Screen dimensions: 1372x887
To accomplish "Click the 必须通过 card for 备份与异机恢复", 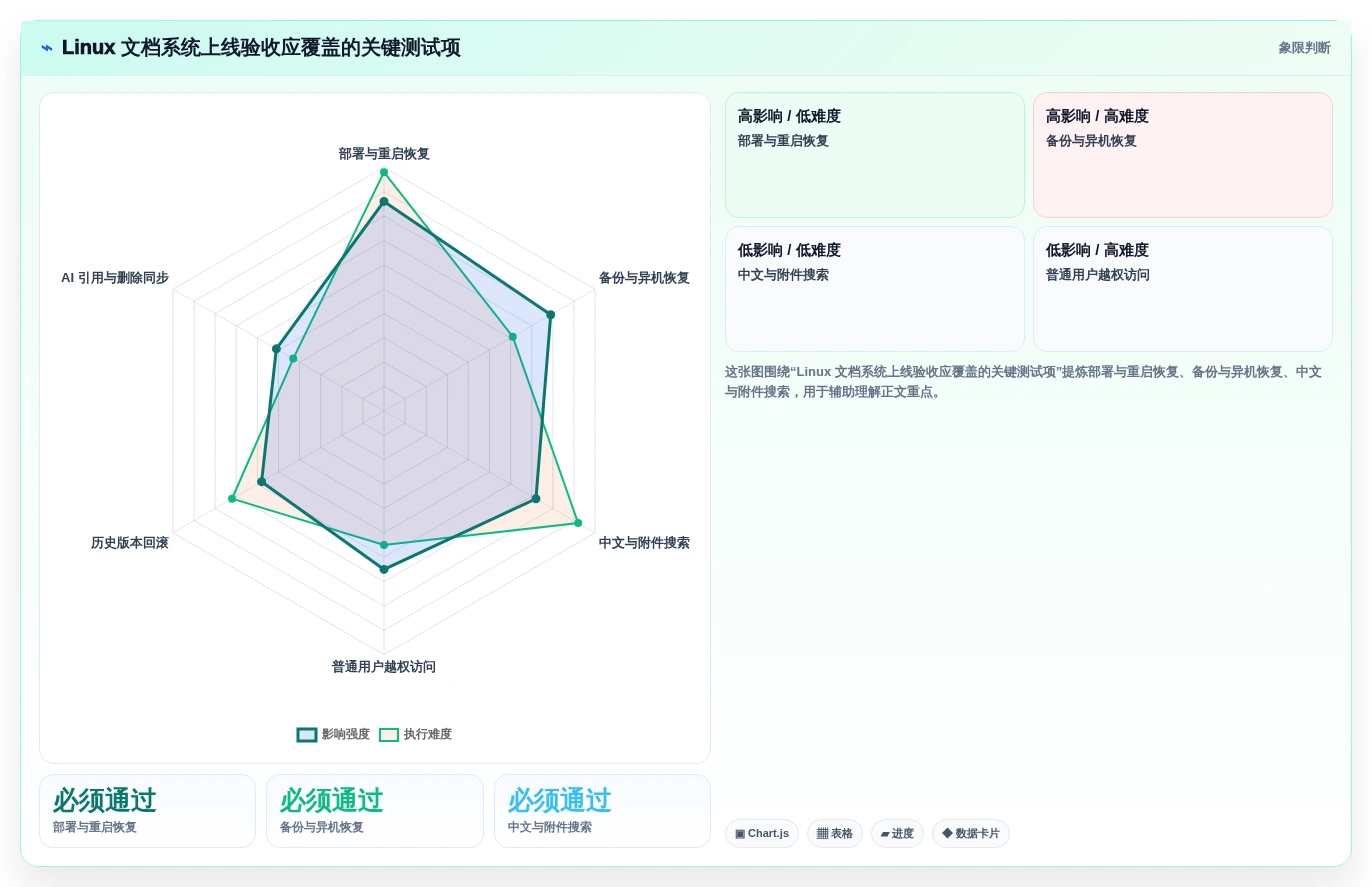I will coord(375,811).
